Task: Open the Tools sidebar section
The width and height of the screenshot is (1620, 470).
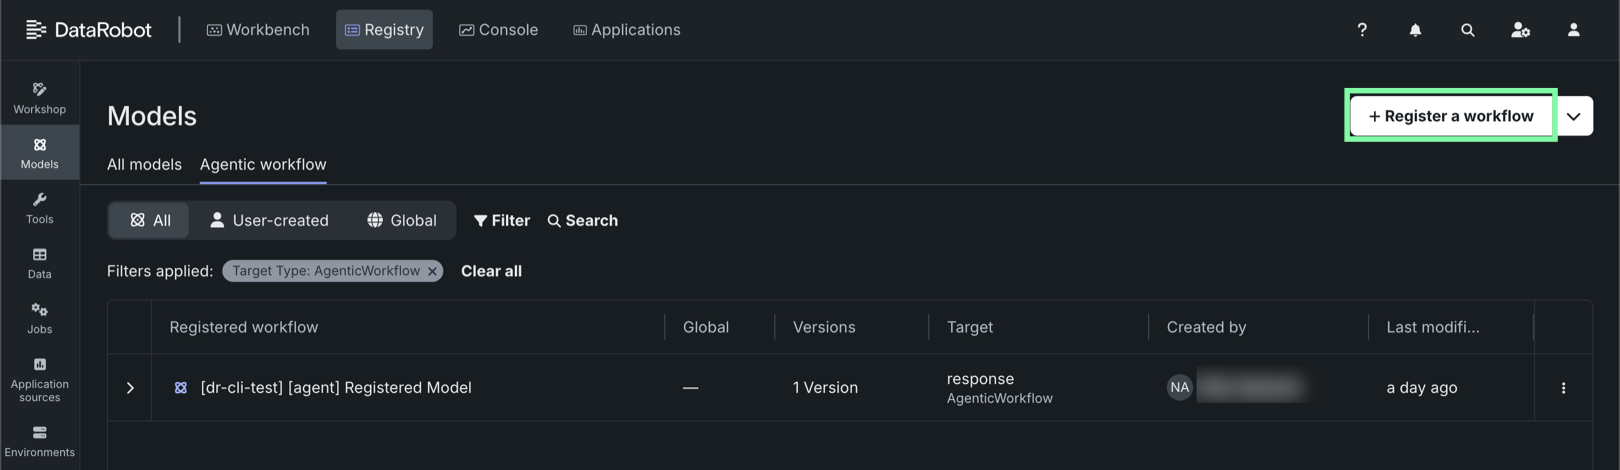Action: tap(40, 207)
